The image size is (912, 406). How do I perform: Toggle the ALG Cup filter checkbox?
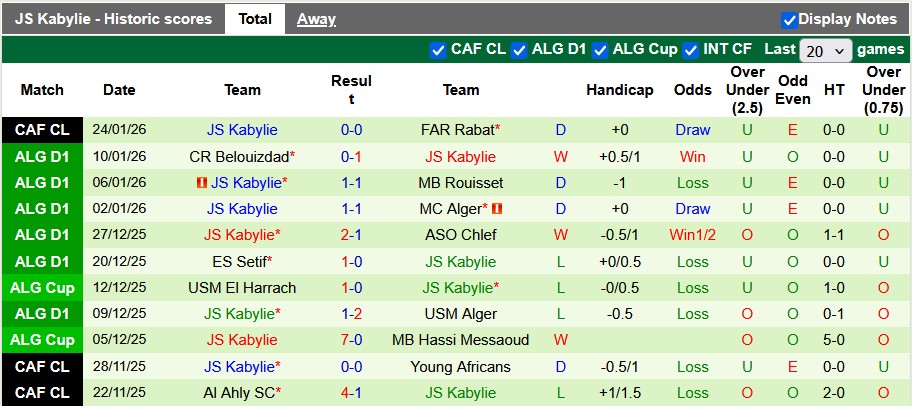click(600, 49)
